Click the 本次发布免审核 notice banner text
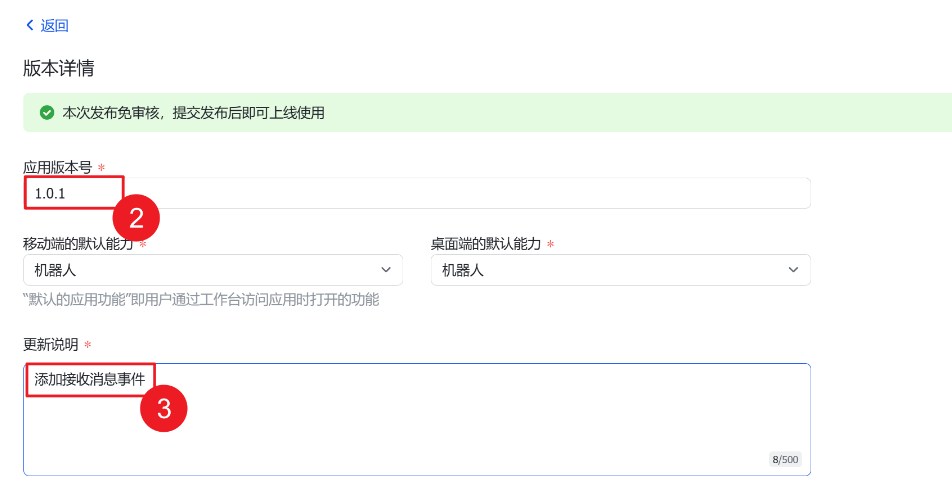This screenshot has width=952, height=494. coord(193,113)
